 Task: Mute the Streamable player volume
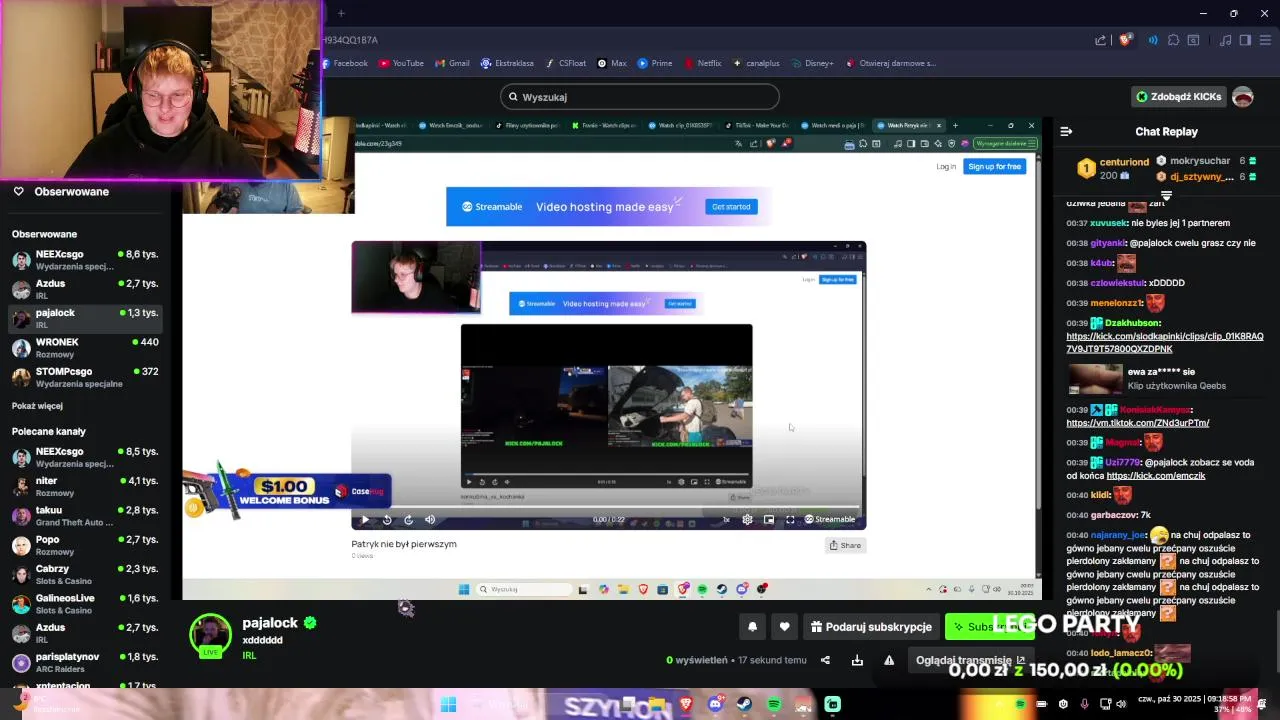click(x=430, y=519)
